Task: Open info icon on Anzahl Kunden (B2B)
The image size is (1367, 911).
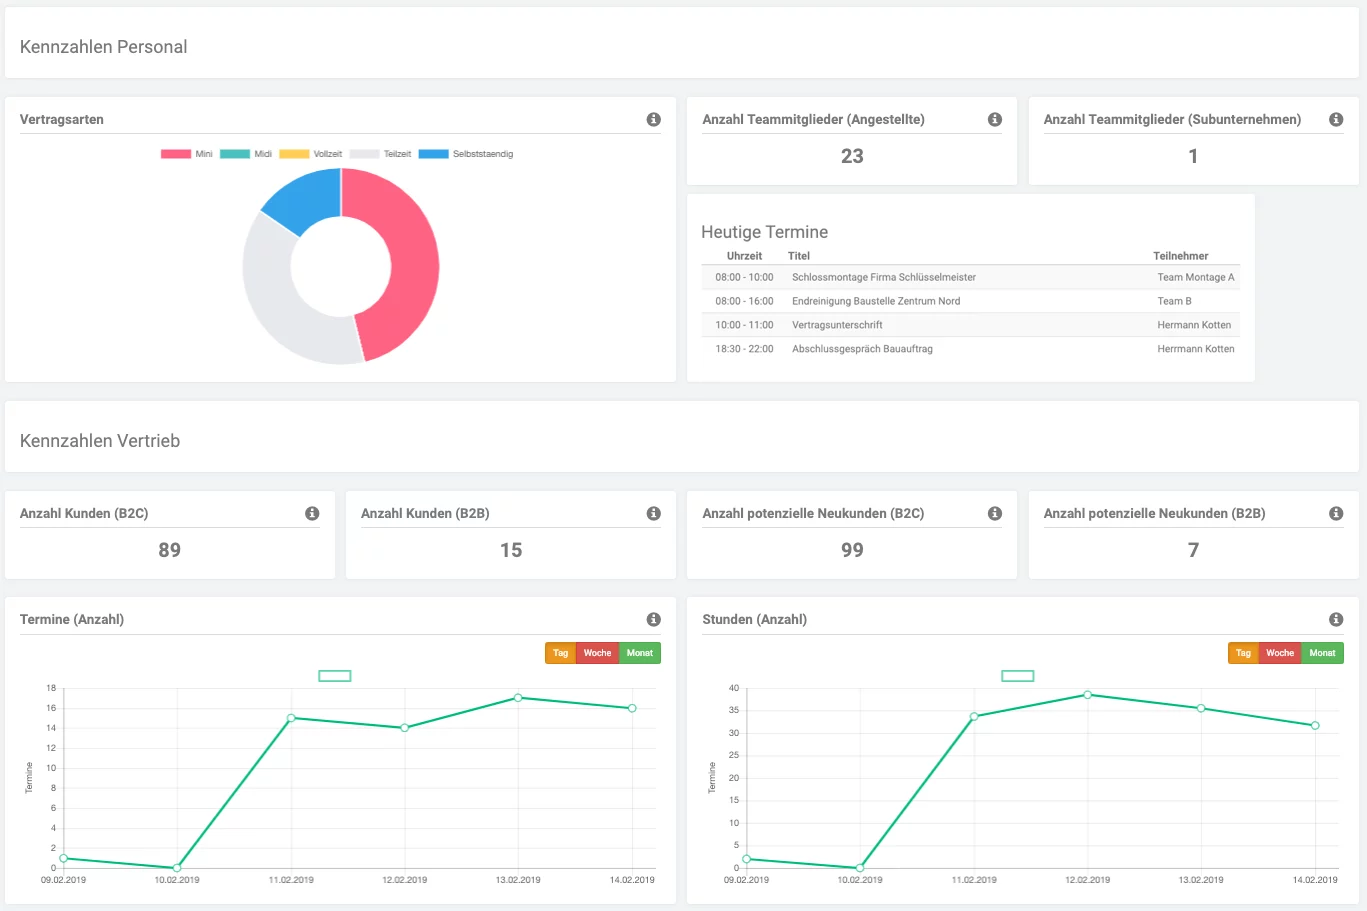Action: click(x=653, y=513)
